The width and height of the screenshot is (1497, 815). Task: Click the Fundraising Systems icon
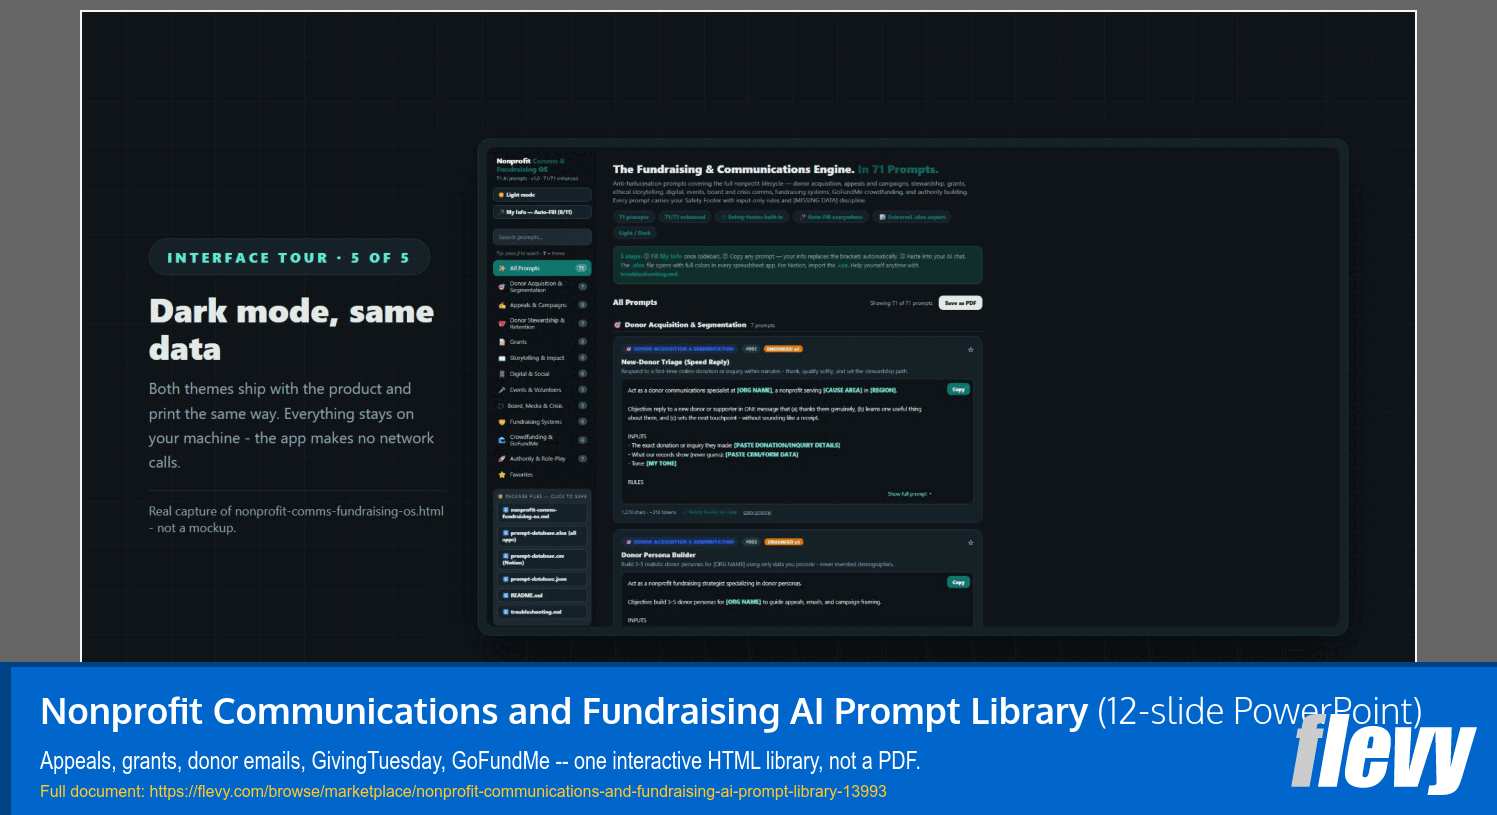click(501, 422)
